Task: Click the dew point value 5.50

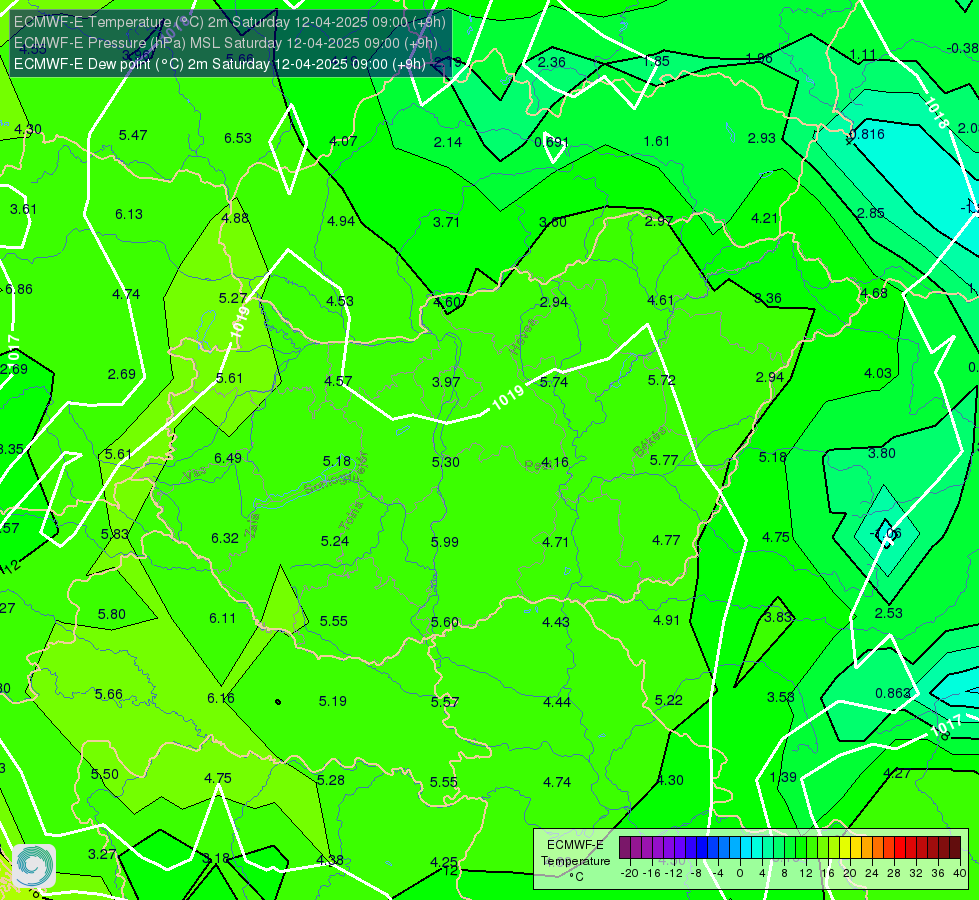Action: [105, 774]
